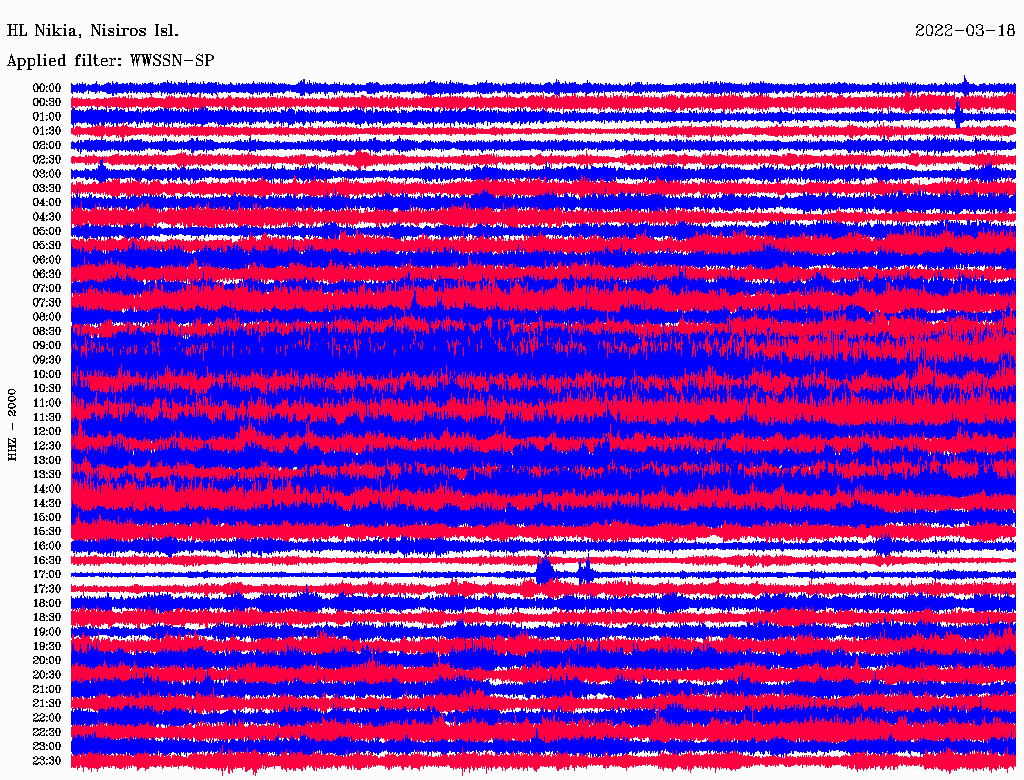Click the 14:00 time label

click(46, 489)
